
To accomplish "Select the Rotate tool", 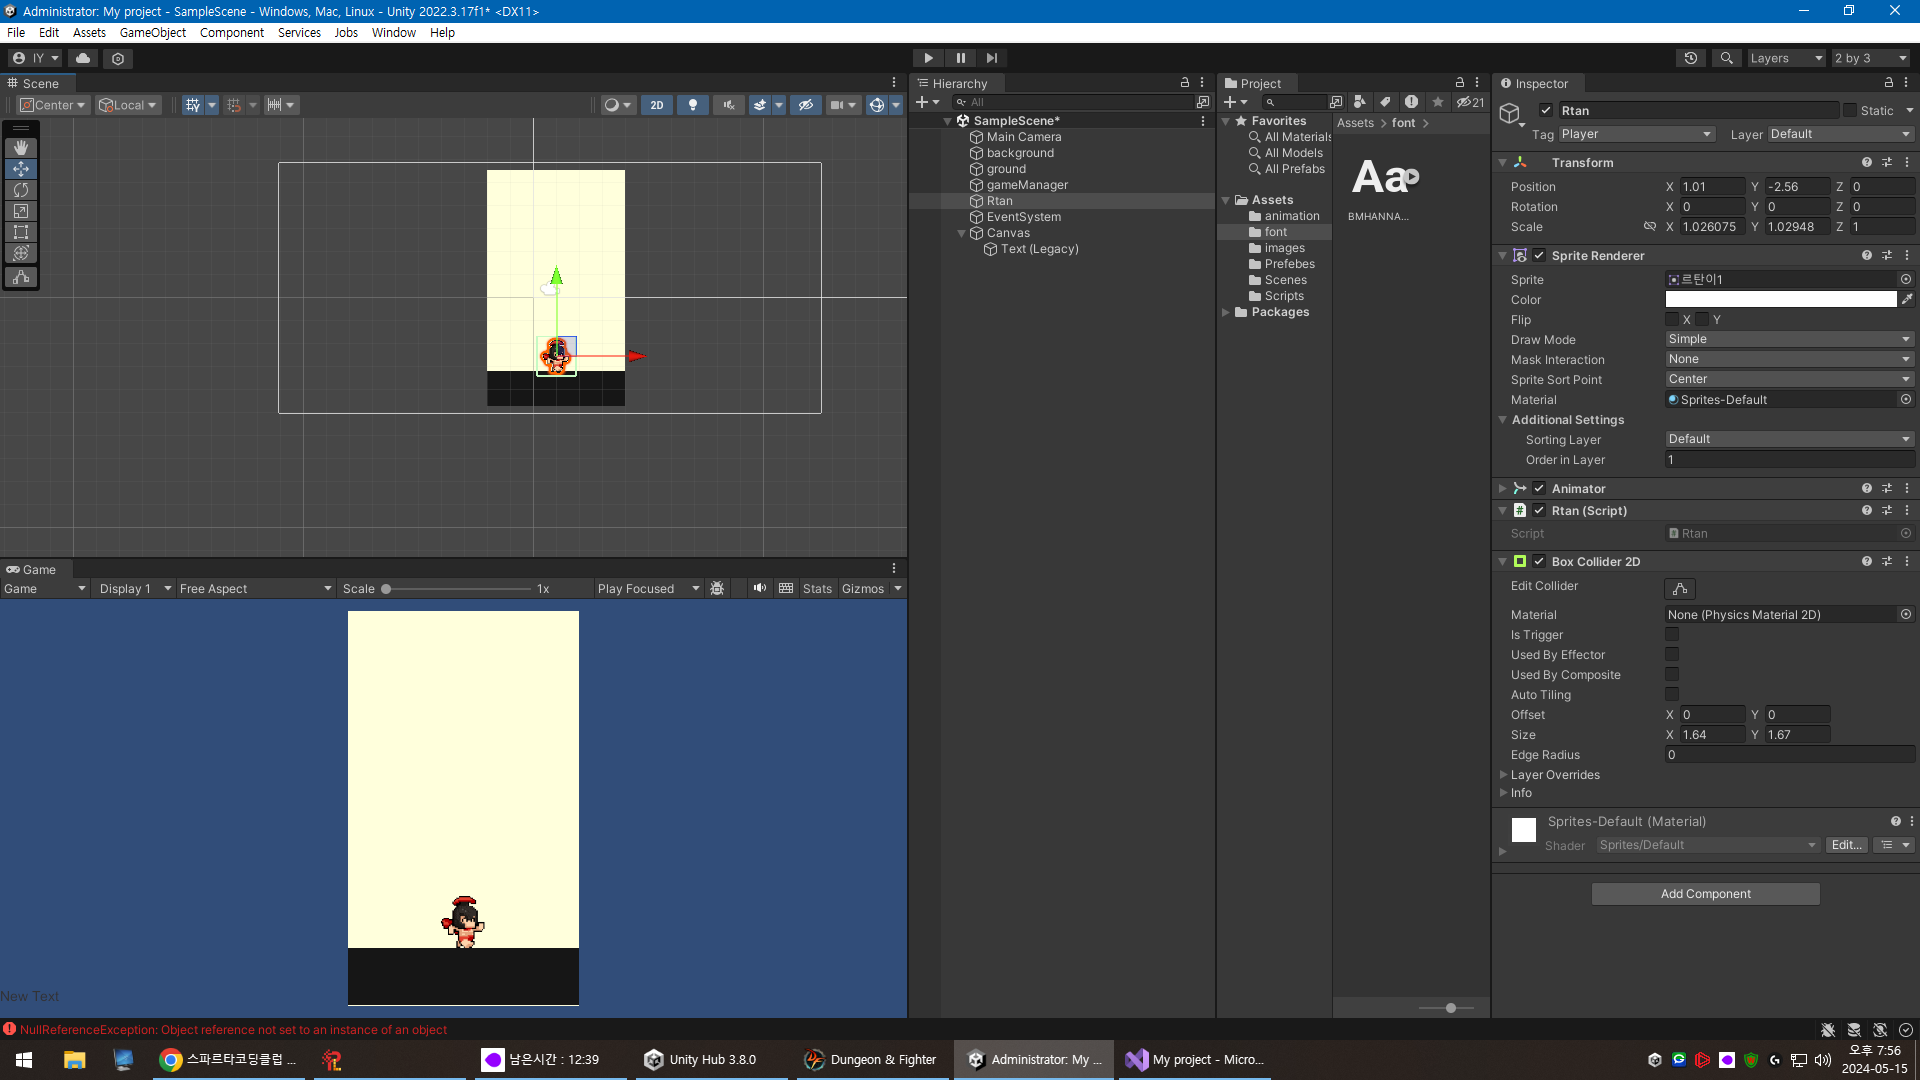I will pyautogui.click(x=21, y=190).
